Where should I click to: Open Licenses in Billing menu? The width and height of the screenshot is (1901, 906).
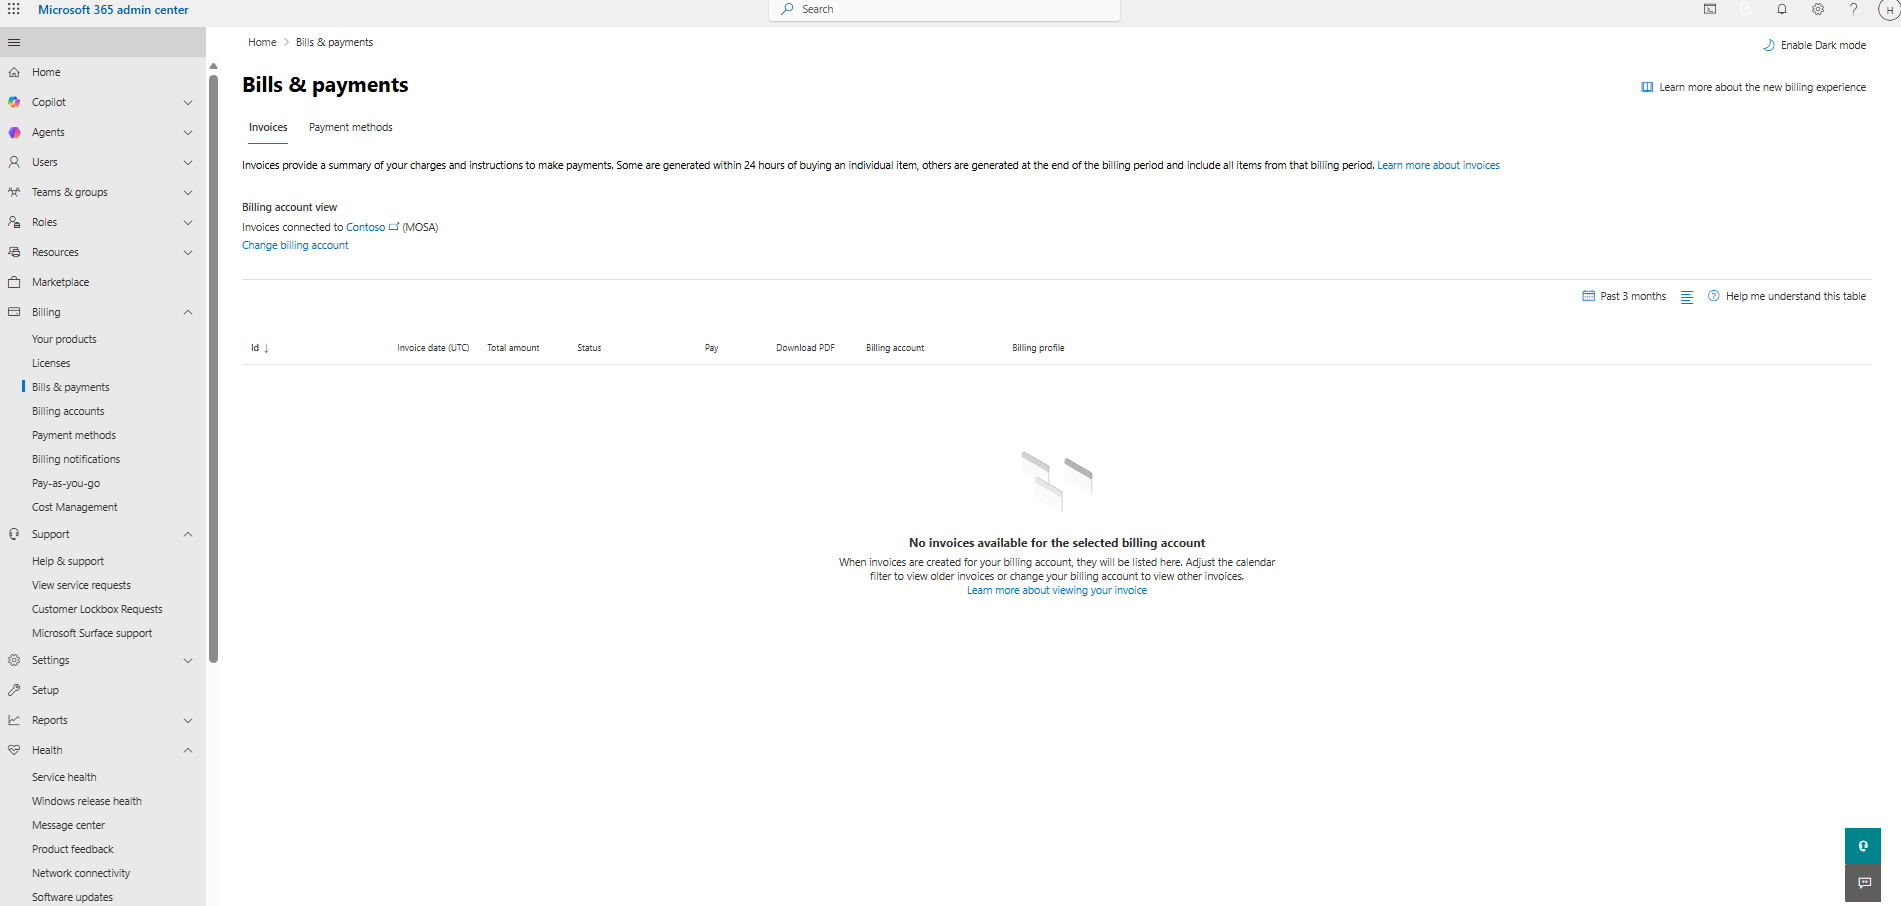point(51,363)
